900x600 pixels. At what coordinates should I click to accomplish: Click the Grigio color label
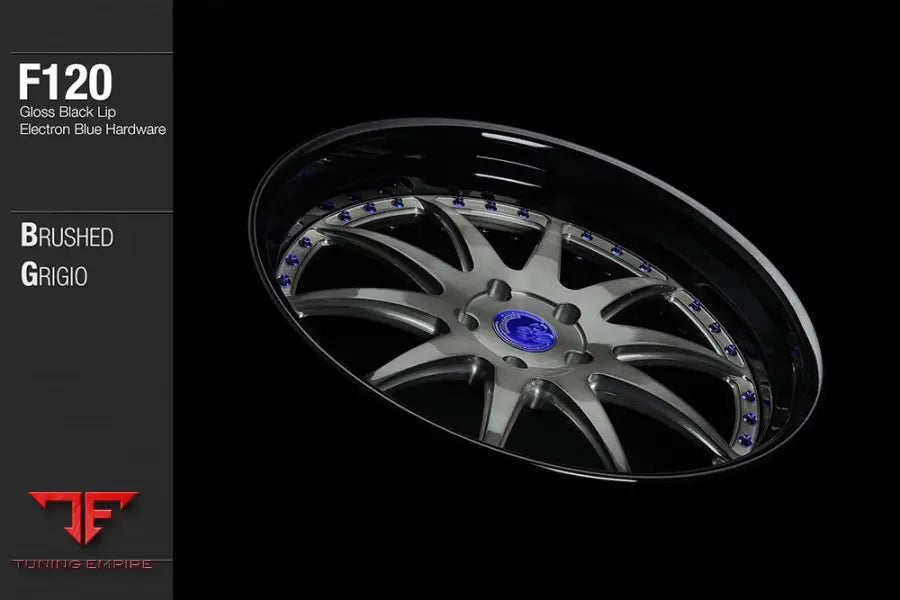click(54, 274)
